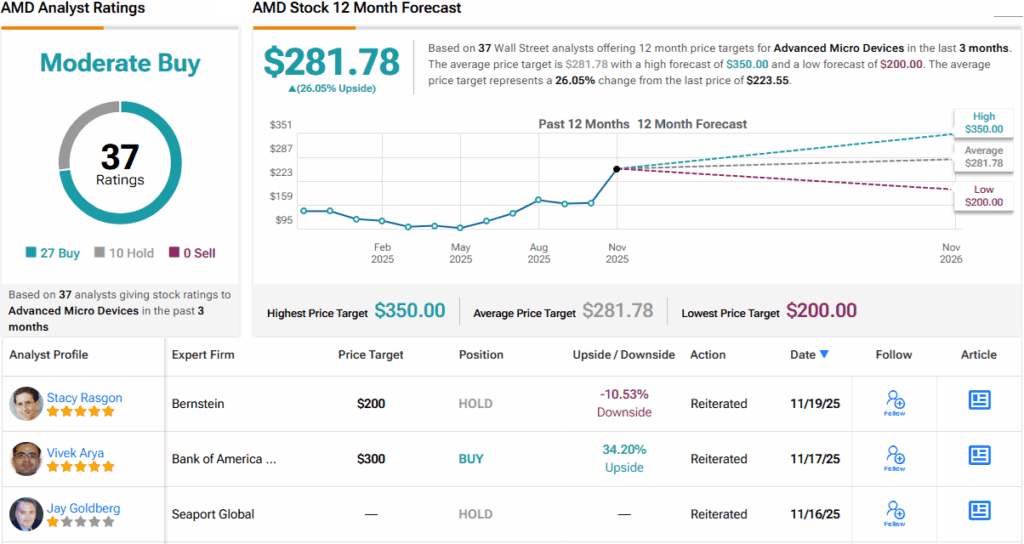
Task: Click the Analyst Profile column header
Action: [x=48, y=355]
